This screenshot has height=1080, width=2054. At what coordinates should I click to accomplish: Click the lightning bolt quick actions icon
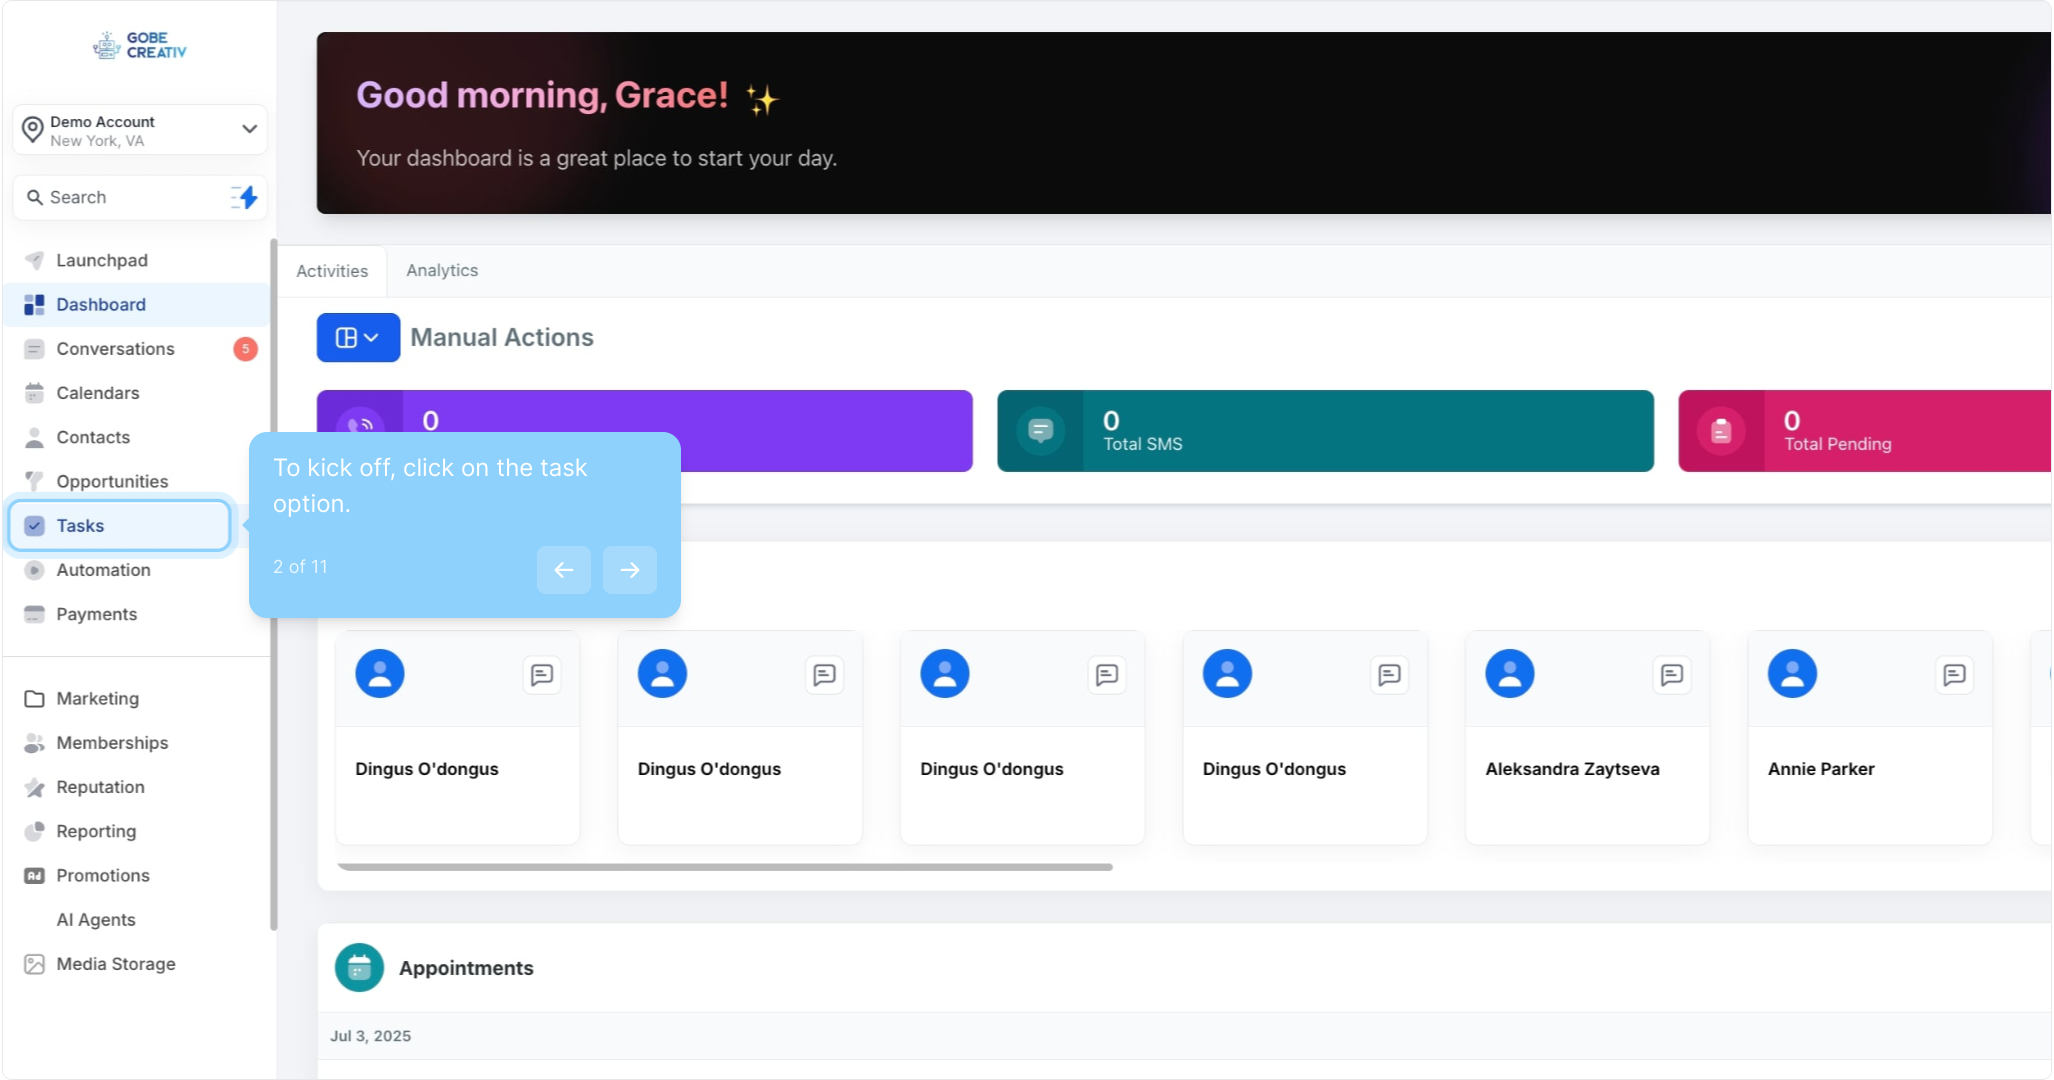click(245, 197)
